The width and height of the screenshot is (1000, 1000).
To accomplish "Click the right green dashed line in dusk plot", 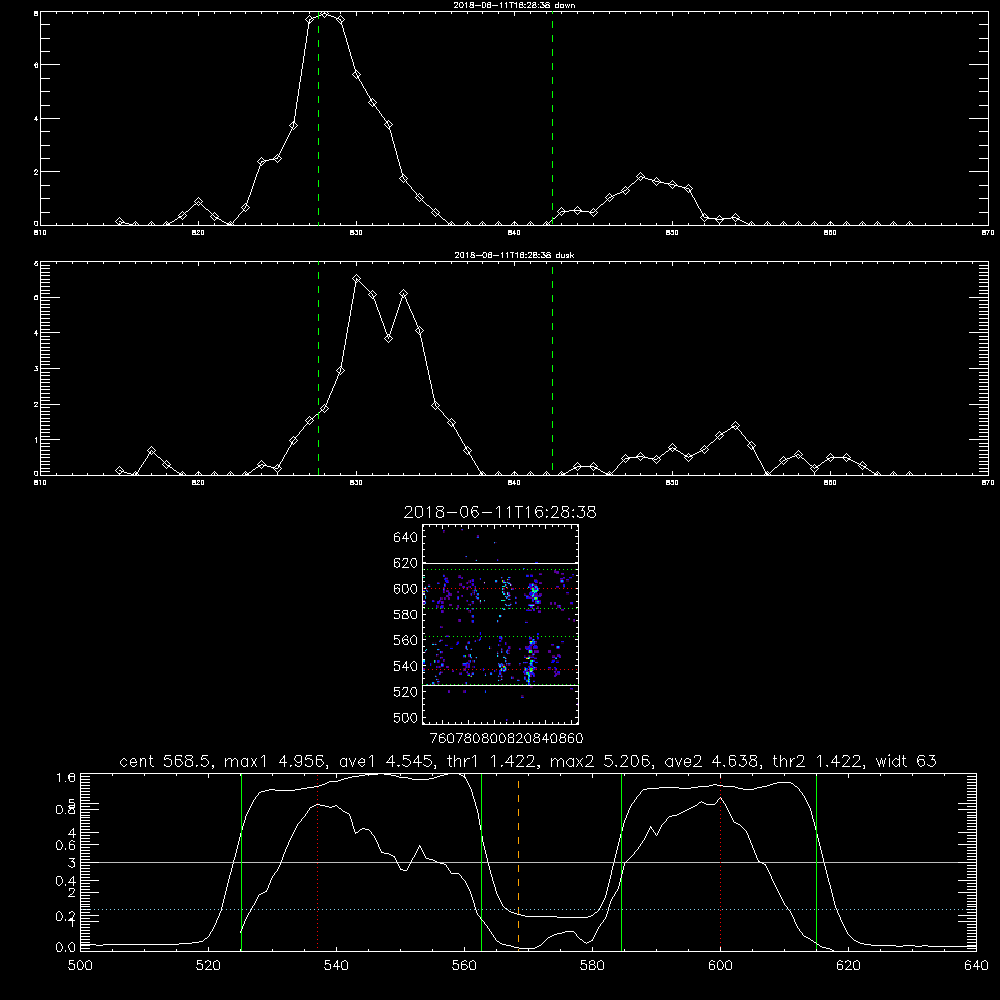I will (x=552, y=369).
